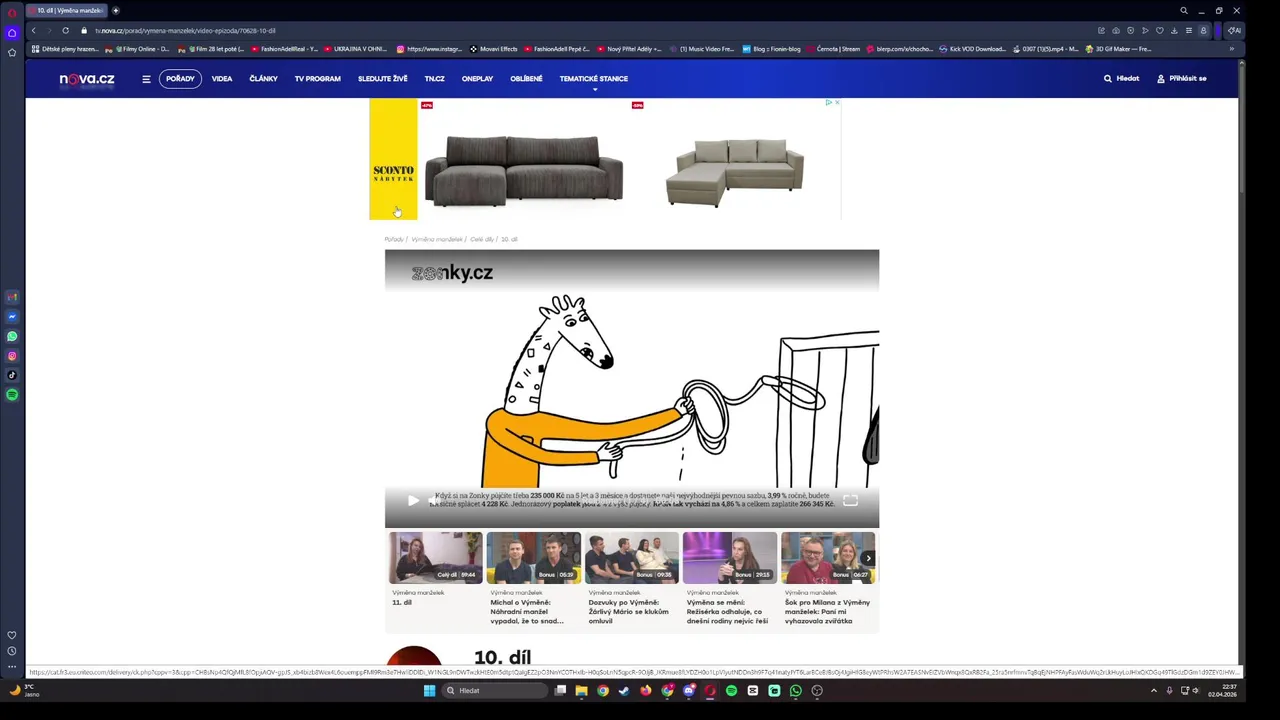Click the nova.cz logo
The image size is (1280, 720).
(87, 79)
